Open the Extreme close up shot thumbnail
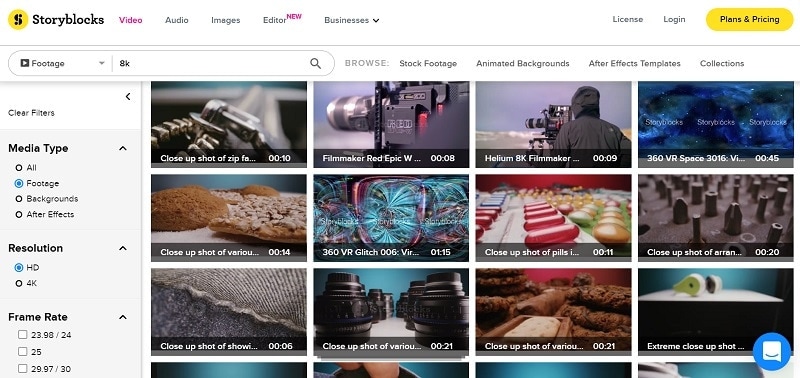800x378 pixels. (x=716, y=312)
